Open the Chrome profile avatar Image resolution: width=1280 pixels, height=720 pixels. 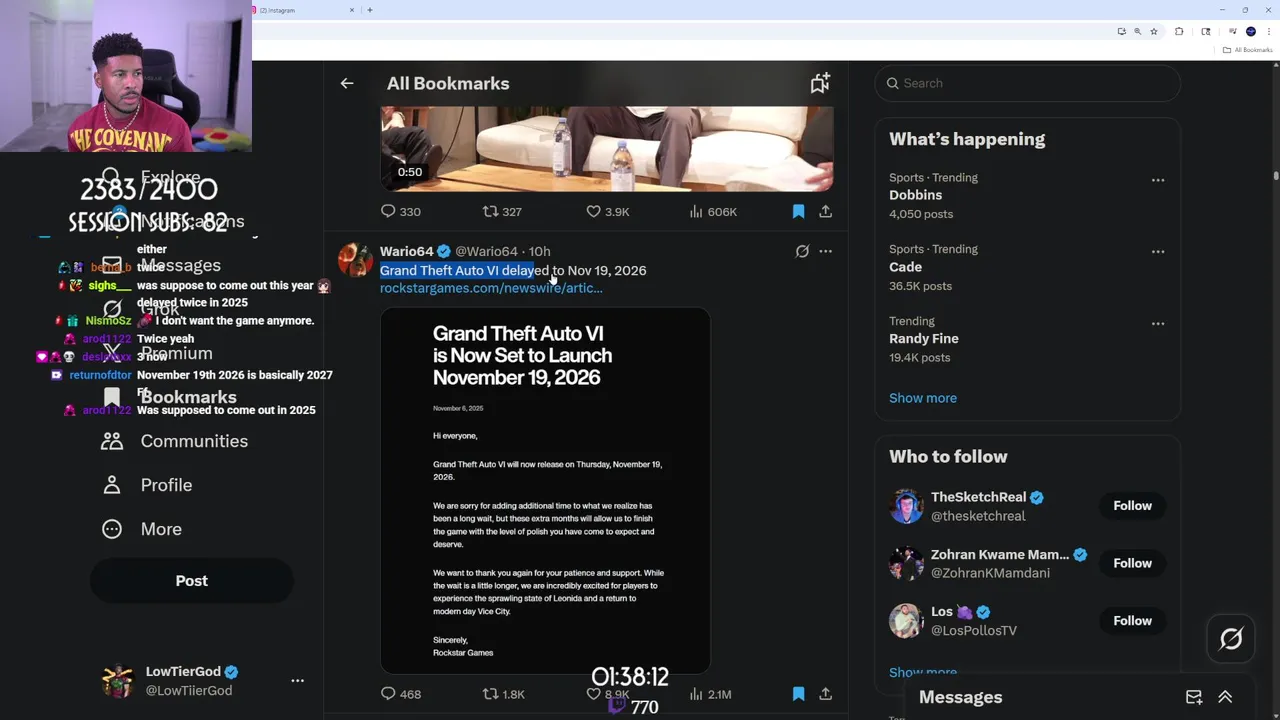point(1251,31)
